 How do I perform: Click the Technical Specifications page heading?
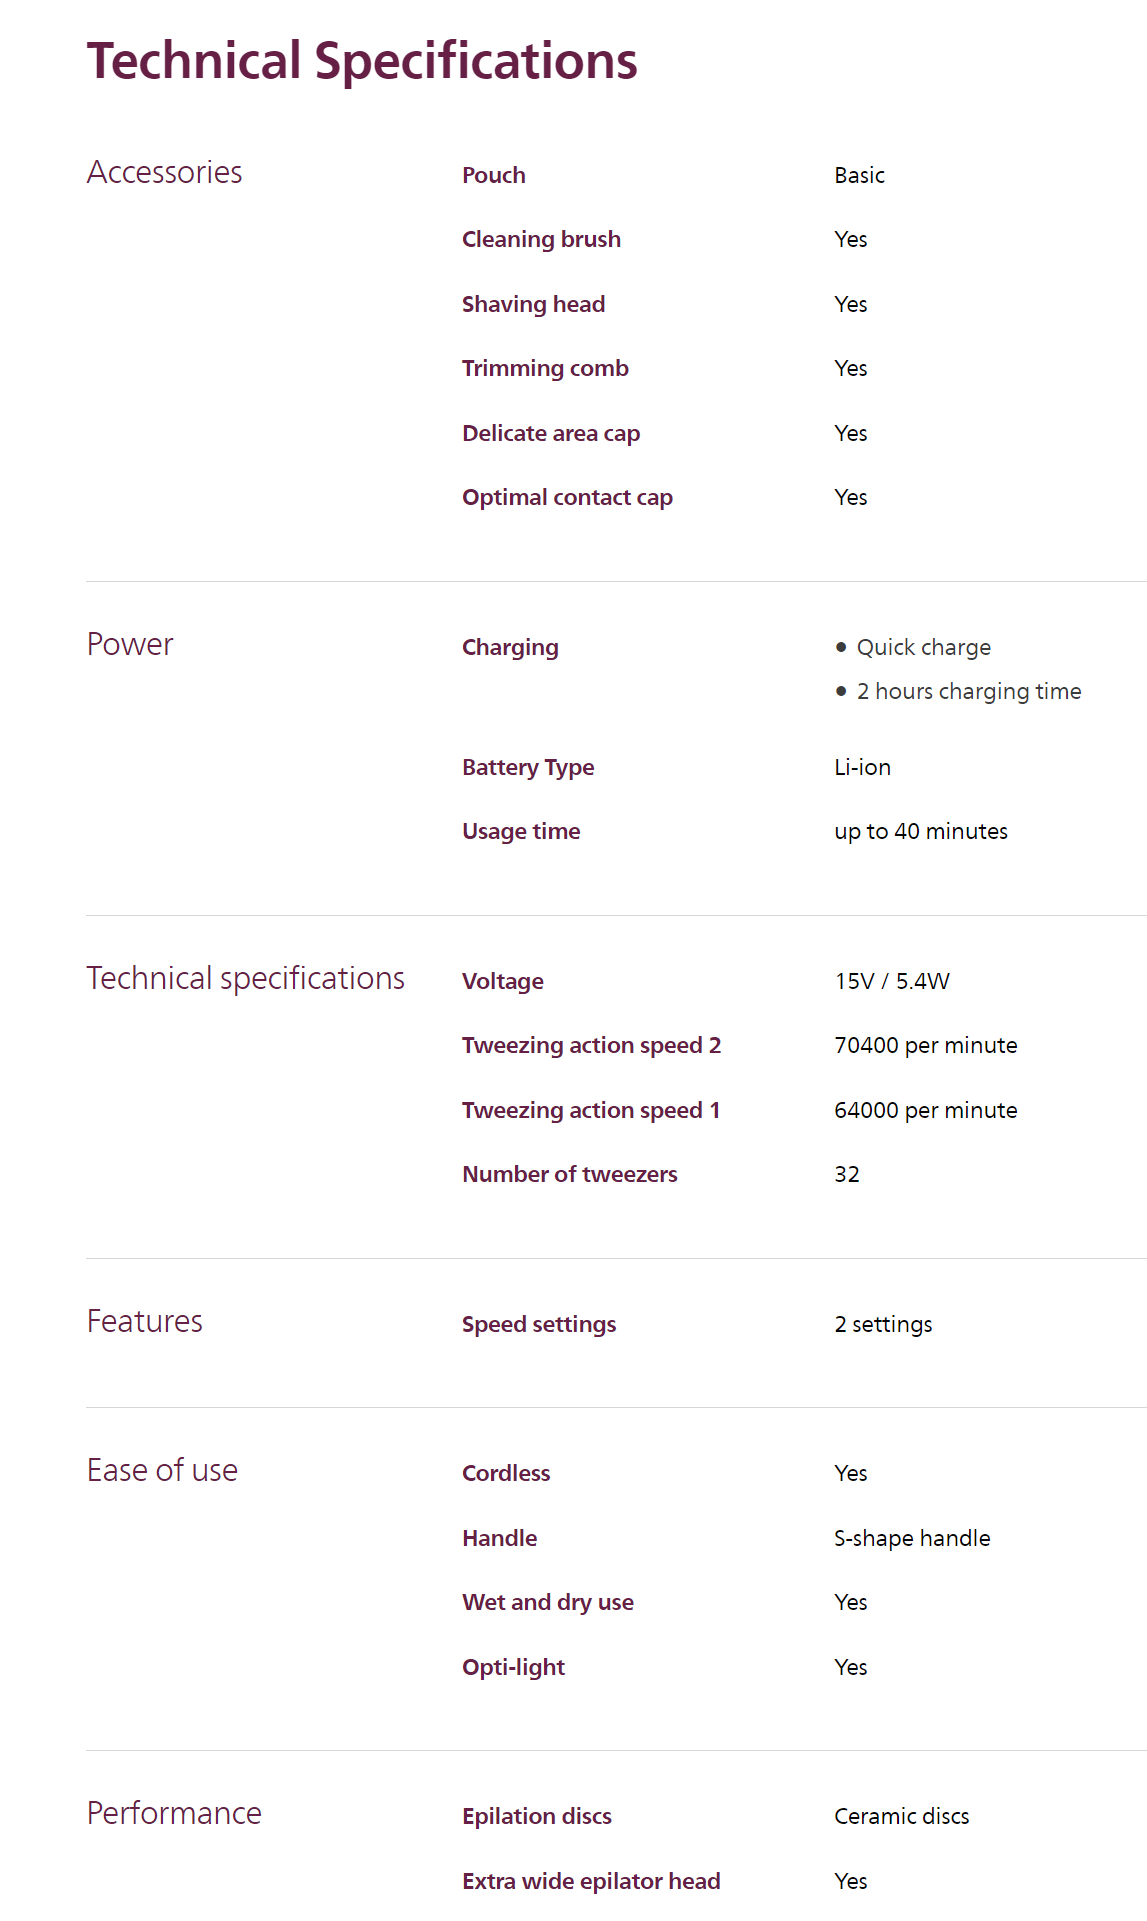pos(362,61)
